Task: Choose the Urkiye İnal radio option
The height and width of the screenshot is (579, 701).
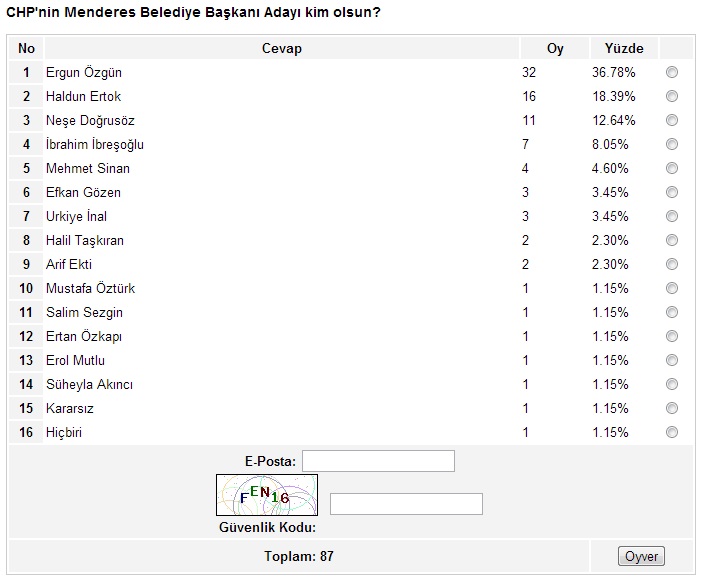Action: [671, 216]
